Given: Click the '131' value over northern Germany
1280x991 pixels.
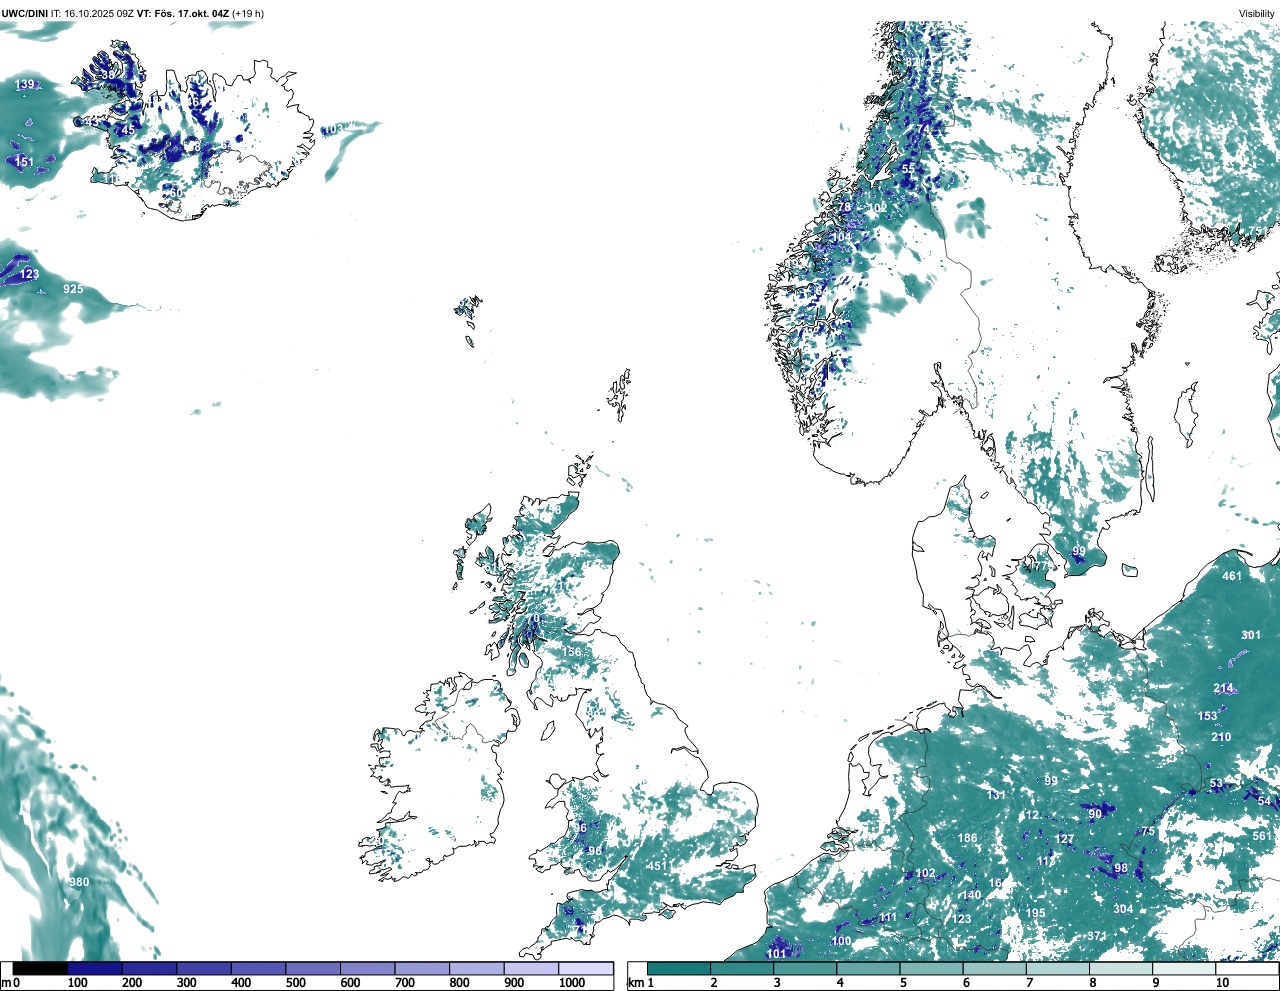Looking at the screenshot, I should (x=996, y=795).
